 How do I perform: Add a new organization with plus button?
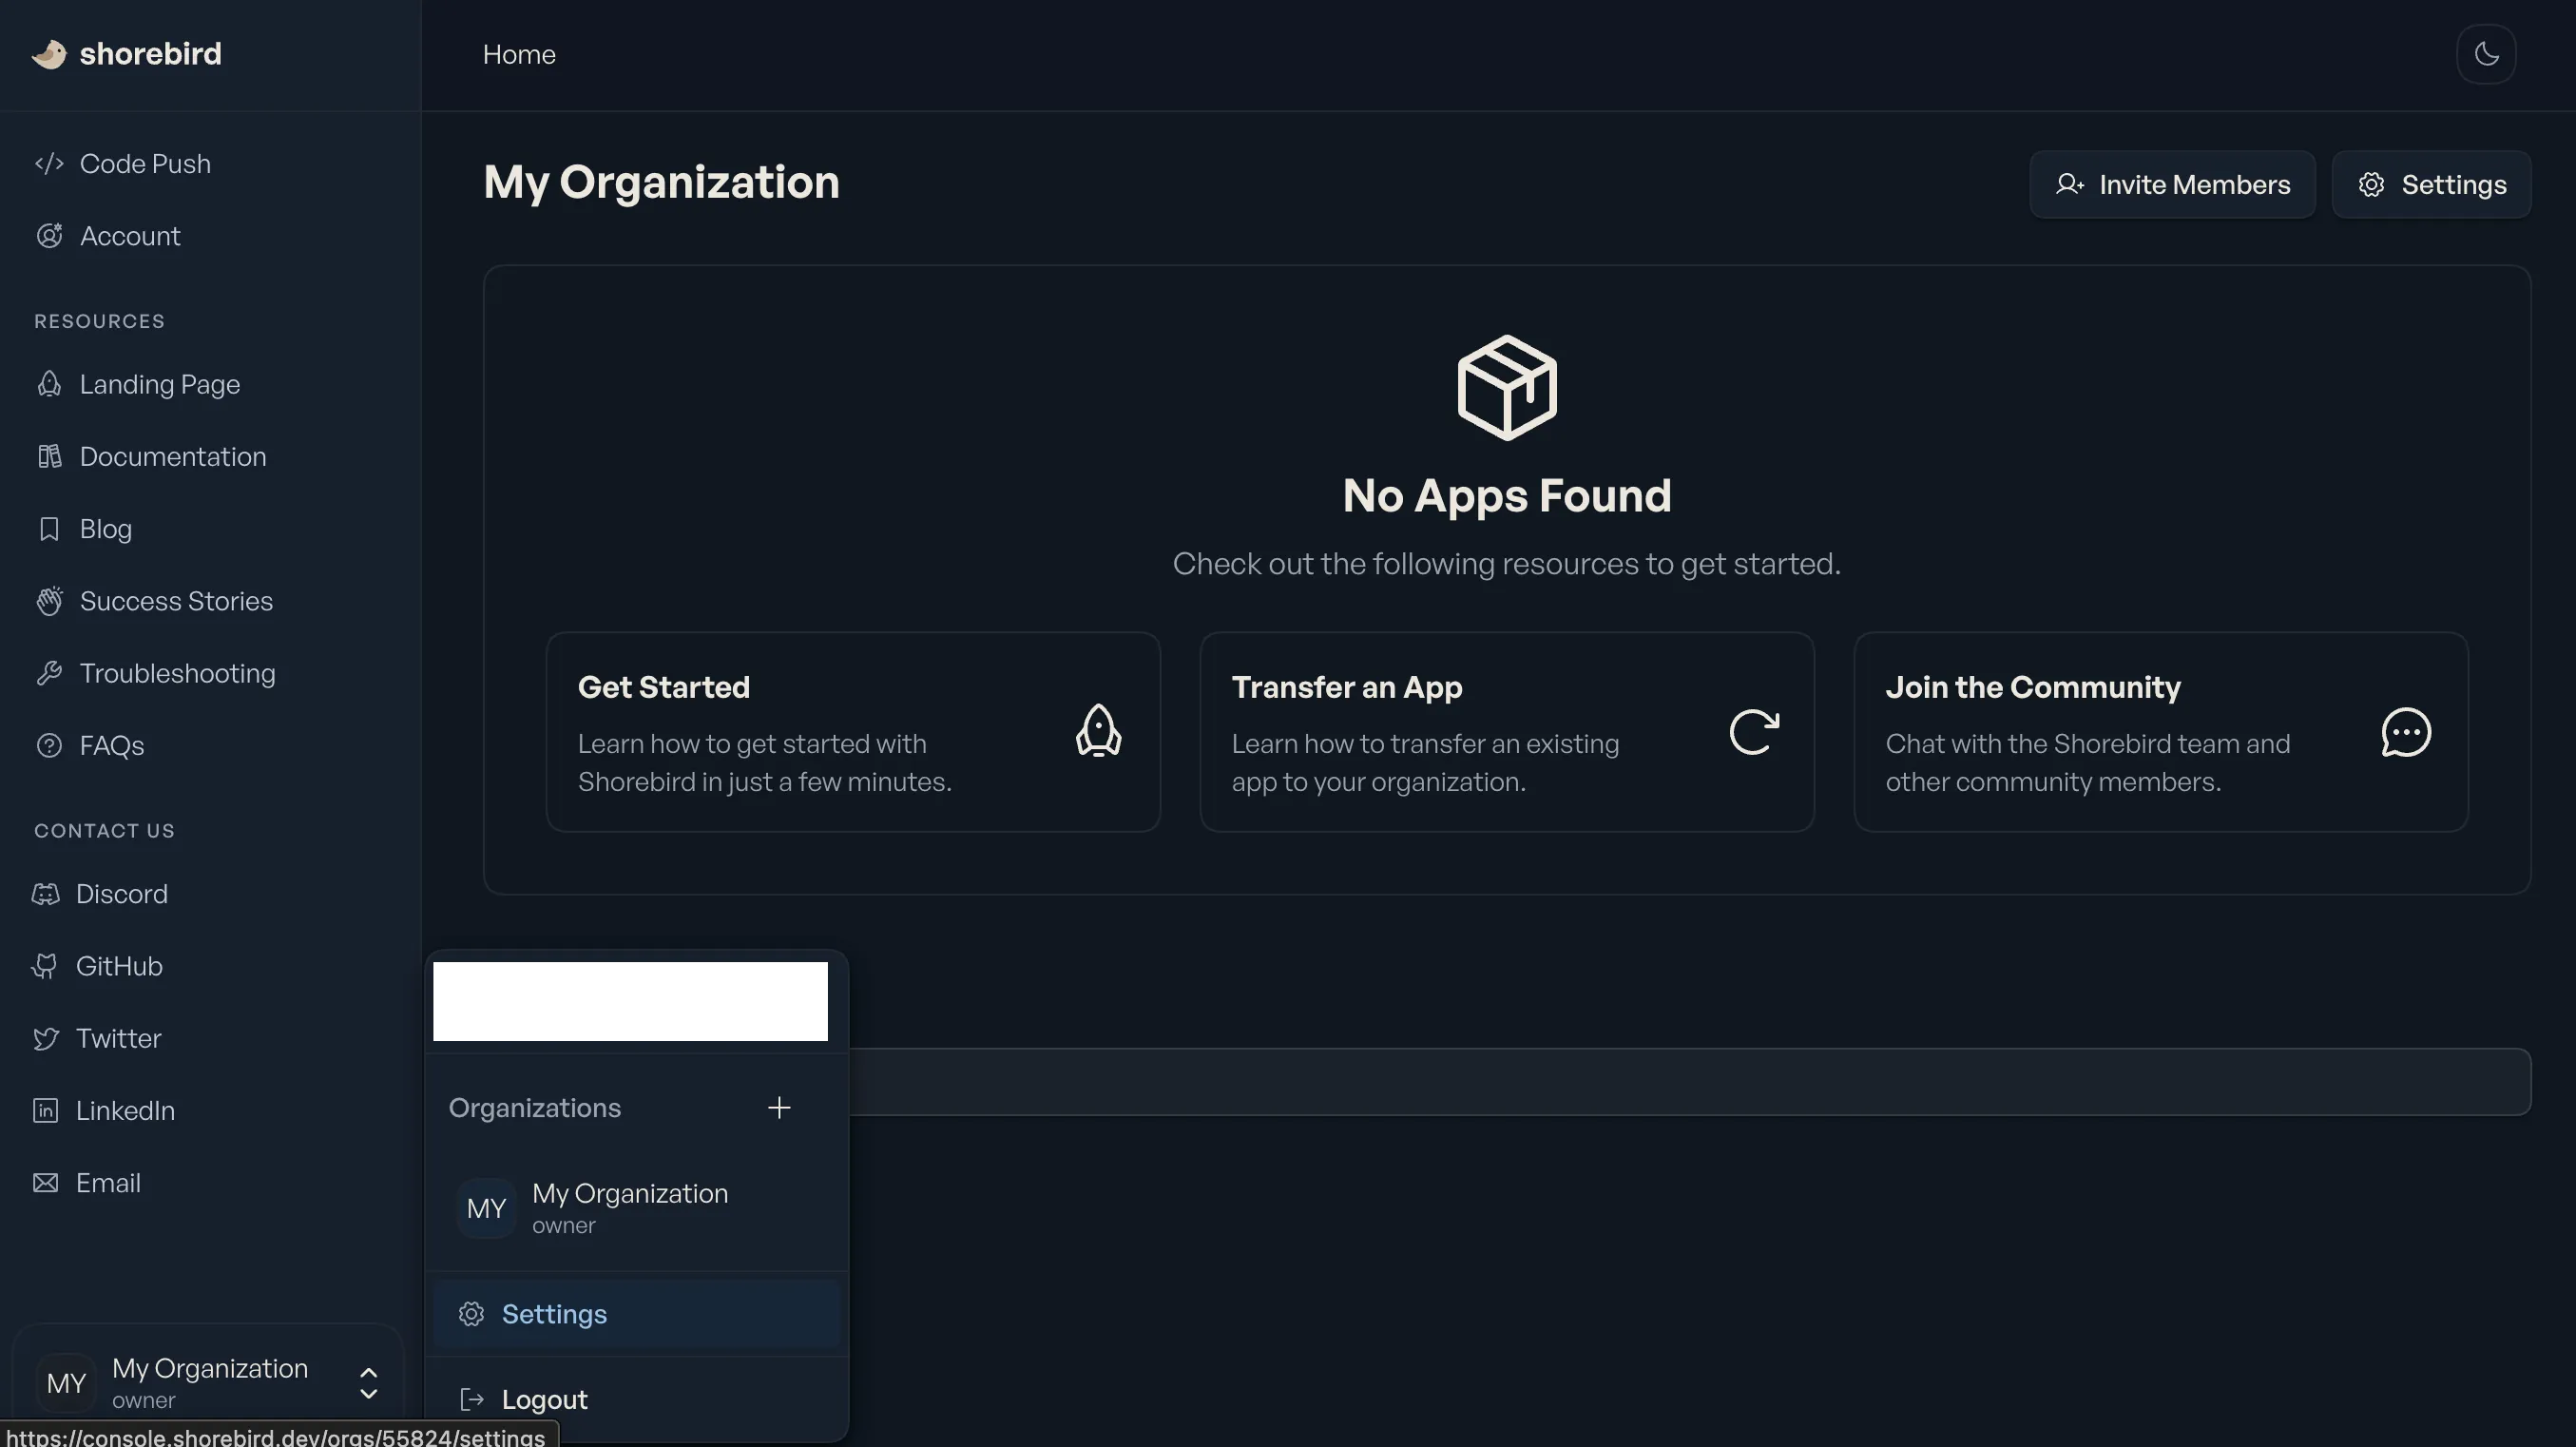[x=779, y=1108]
